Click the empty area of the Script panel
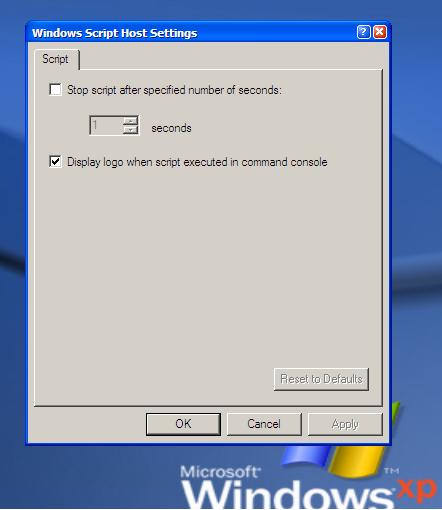Image resolution: width=442 pixels, height=510 pixels. pyautogui.click(x=207, y=267)
